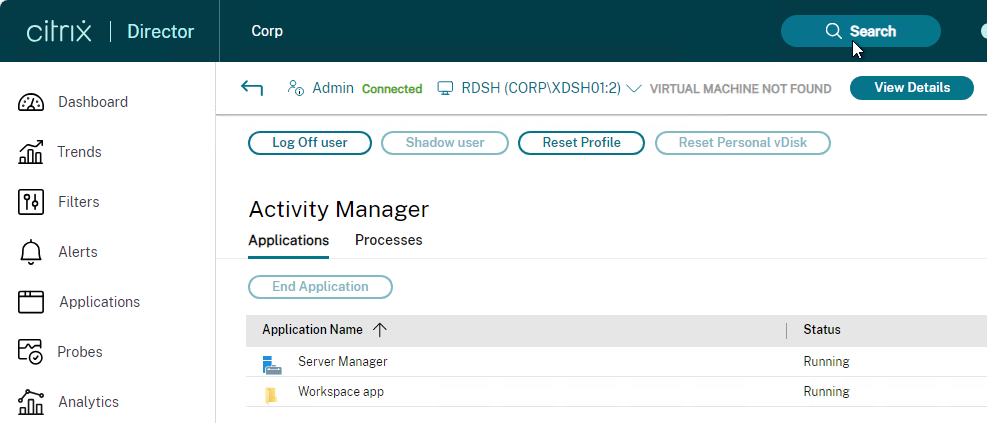
Task: Click the Server Manager app icon
Action: pyautogui.click(x=272, y=364)
